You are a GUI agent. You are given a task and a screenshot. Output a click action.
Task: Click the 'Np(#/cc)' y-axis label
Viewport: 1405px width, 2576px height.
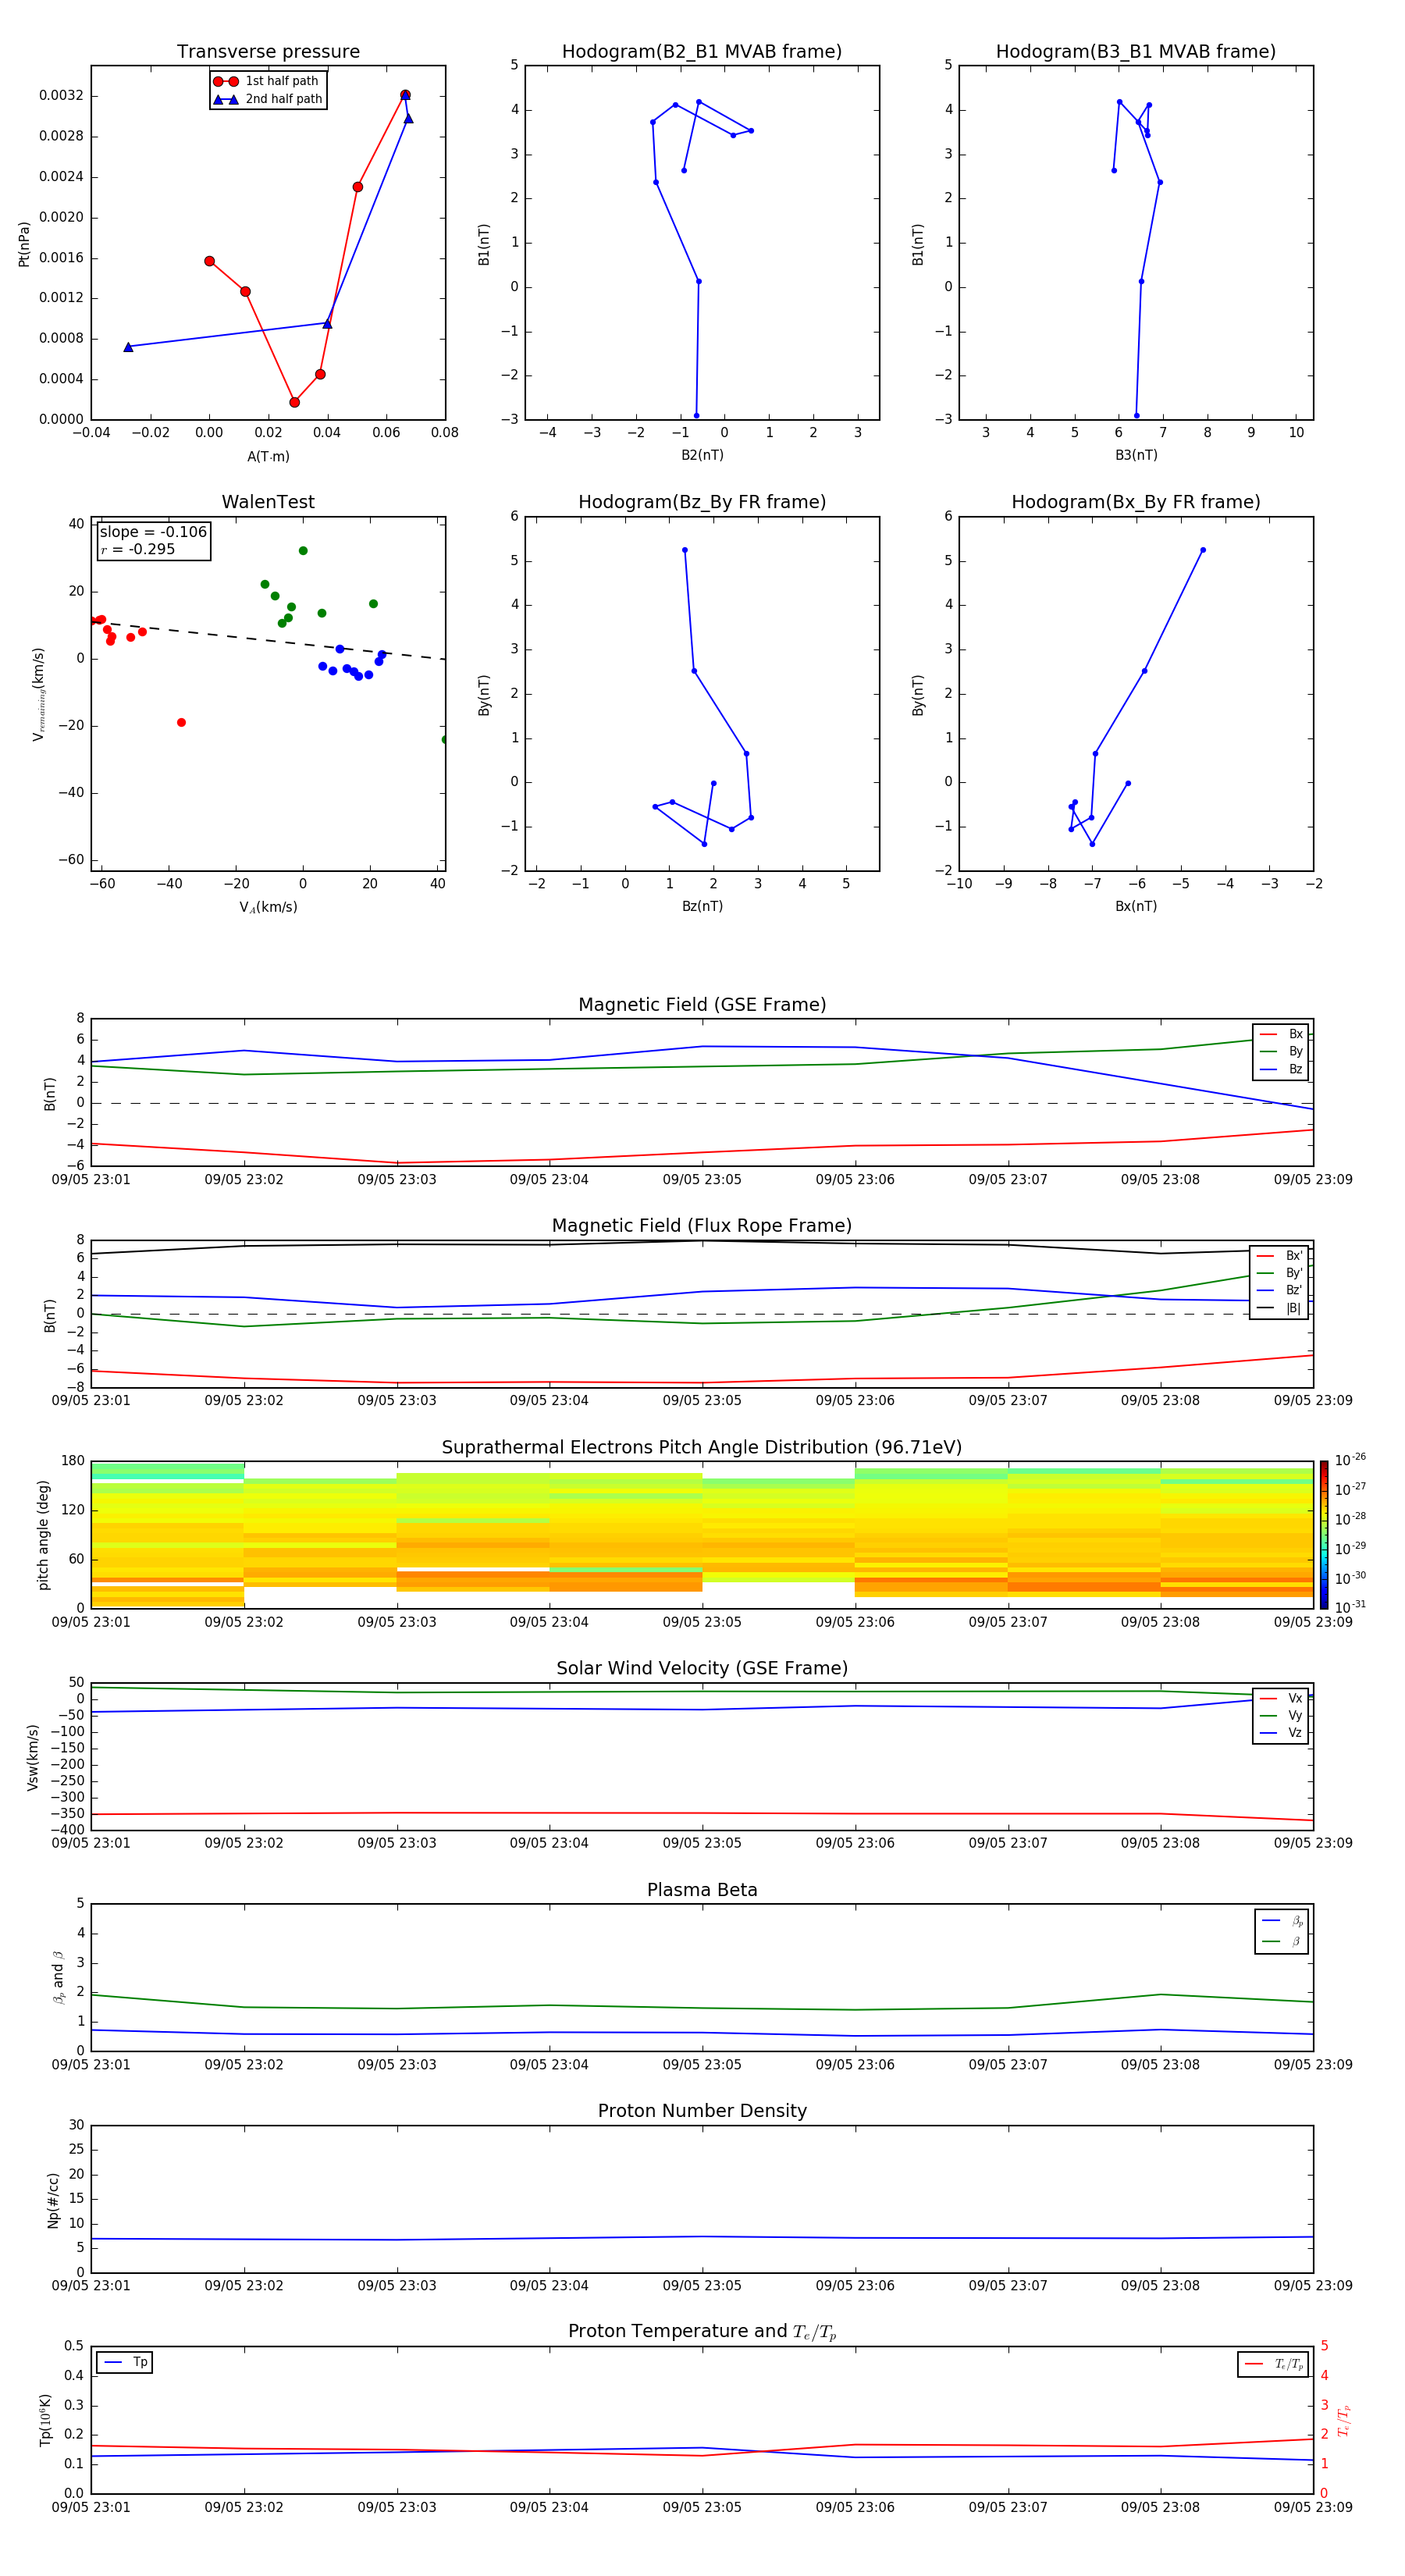53,2200
